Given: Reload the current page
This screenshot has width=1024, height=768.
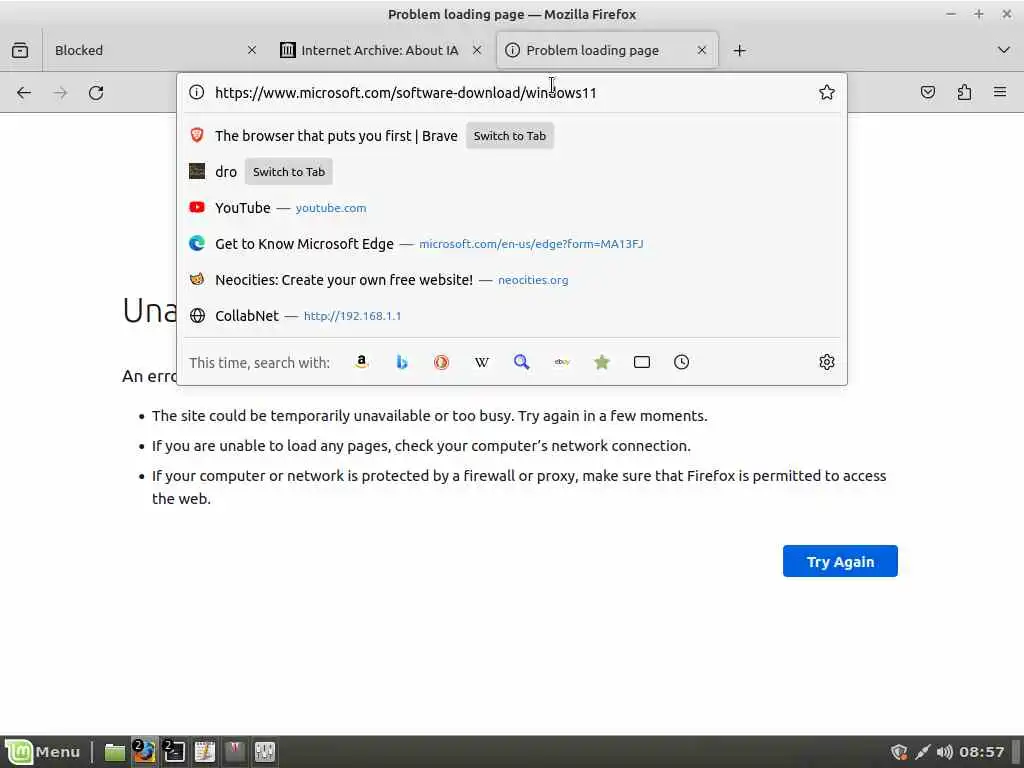Looking at the screenshot, I should [96, 93].
